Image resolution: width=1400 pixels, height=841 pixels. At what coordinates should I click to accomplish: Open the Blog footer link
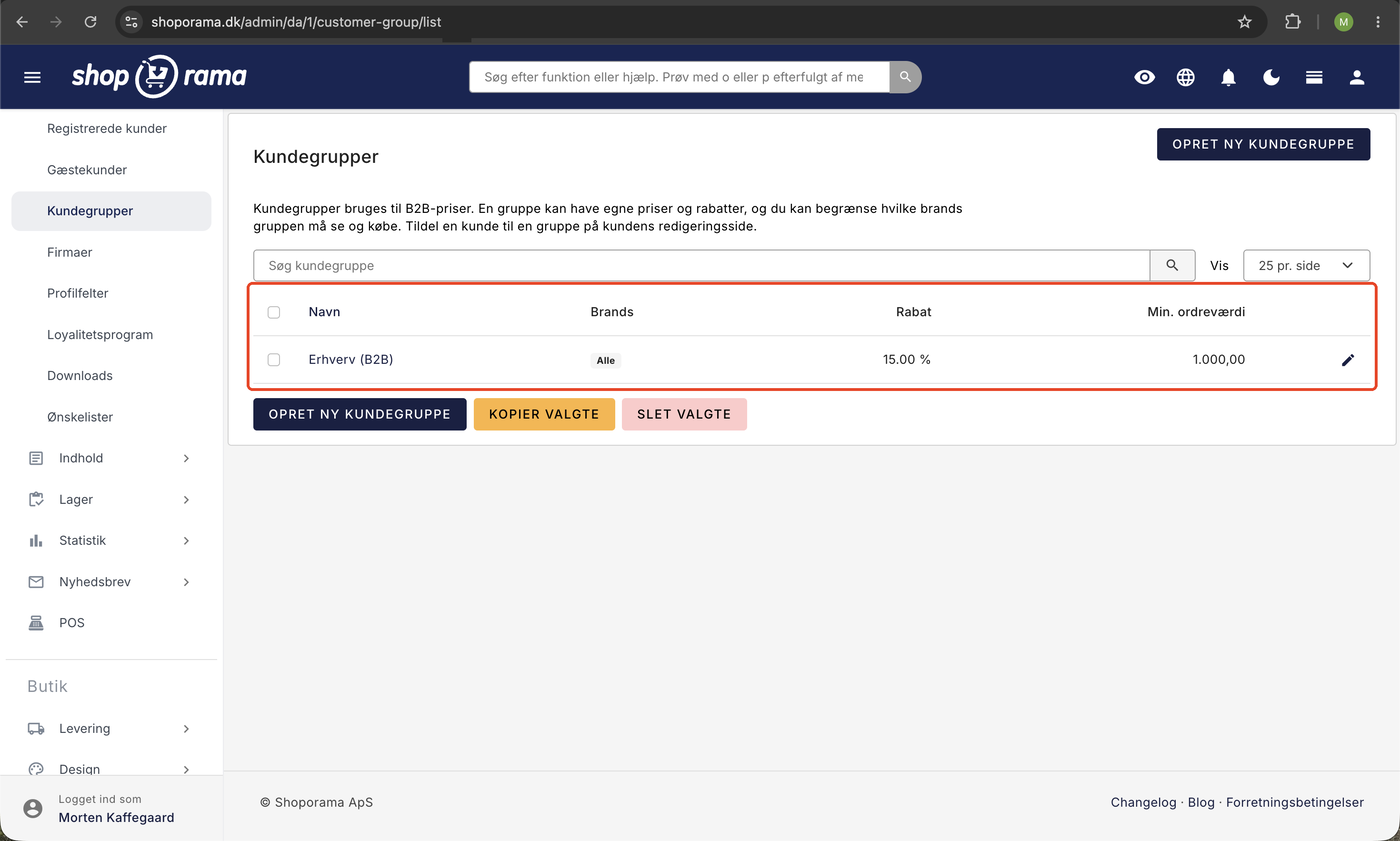[x=1201, y=802]
